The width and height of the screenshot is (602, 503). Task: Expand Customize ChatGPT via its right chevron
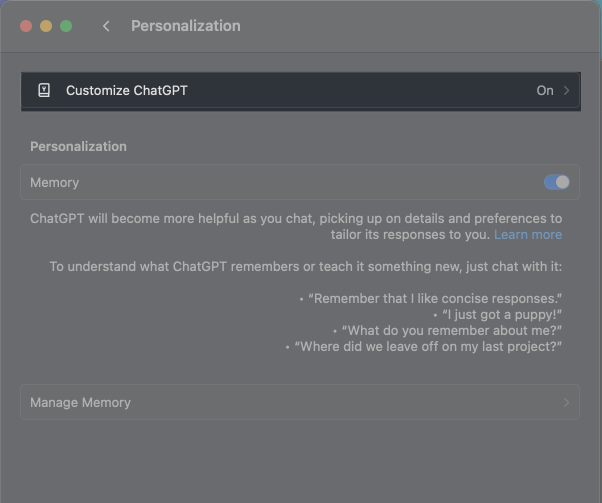[567, 90]
